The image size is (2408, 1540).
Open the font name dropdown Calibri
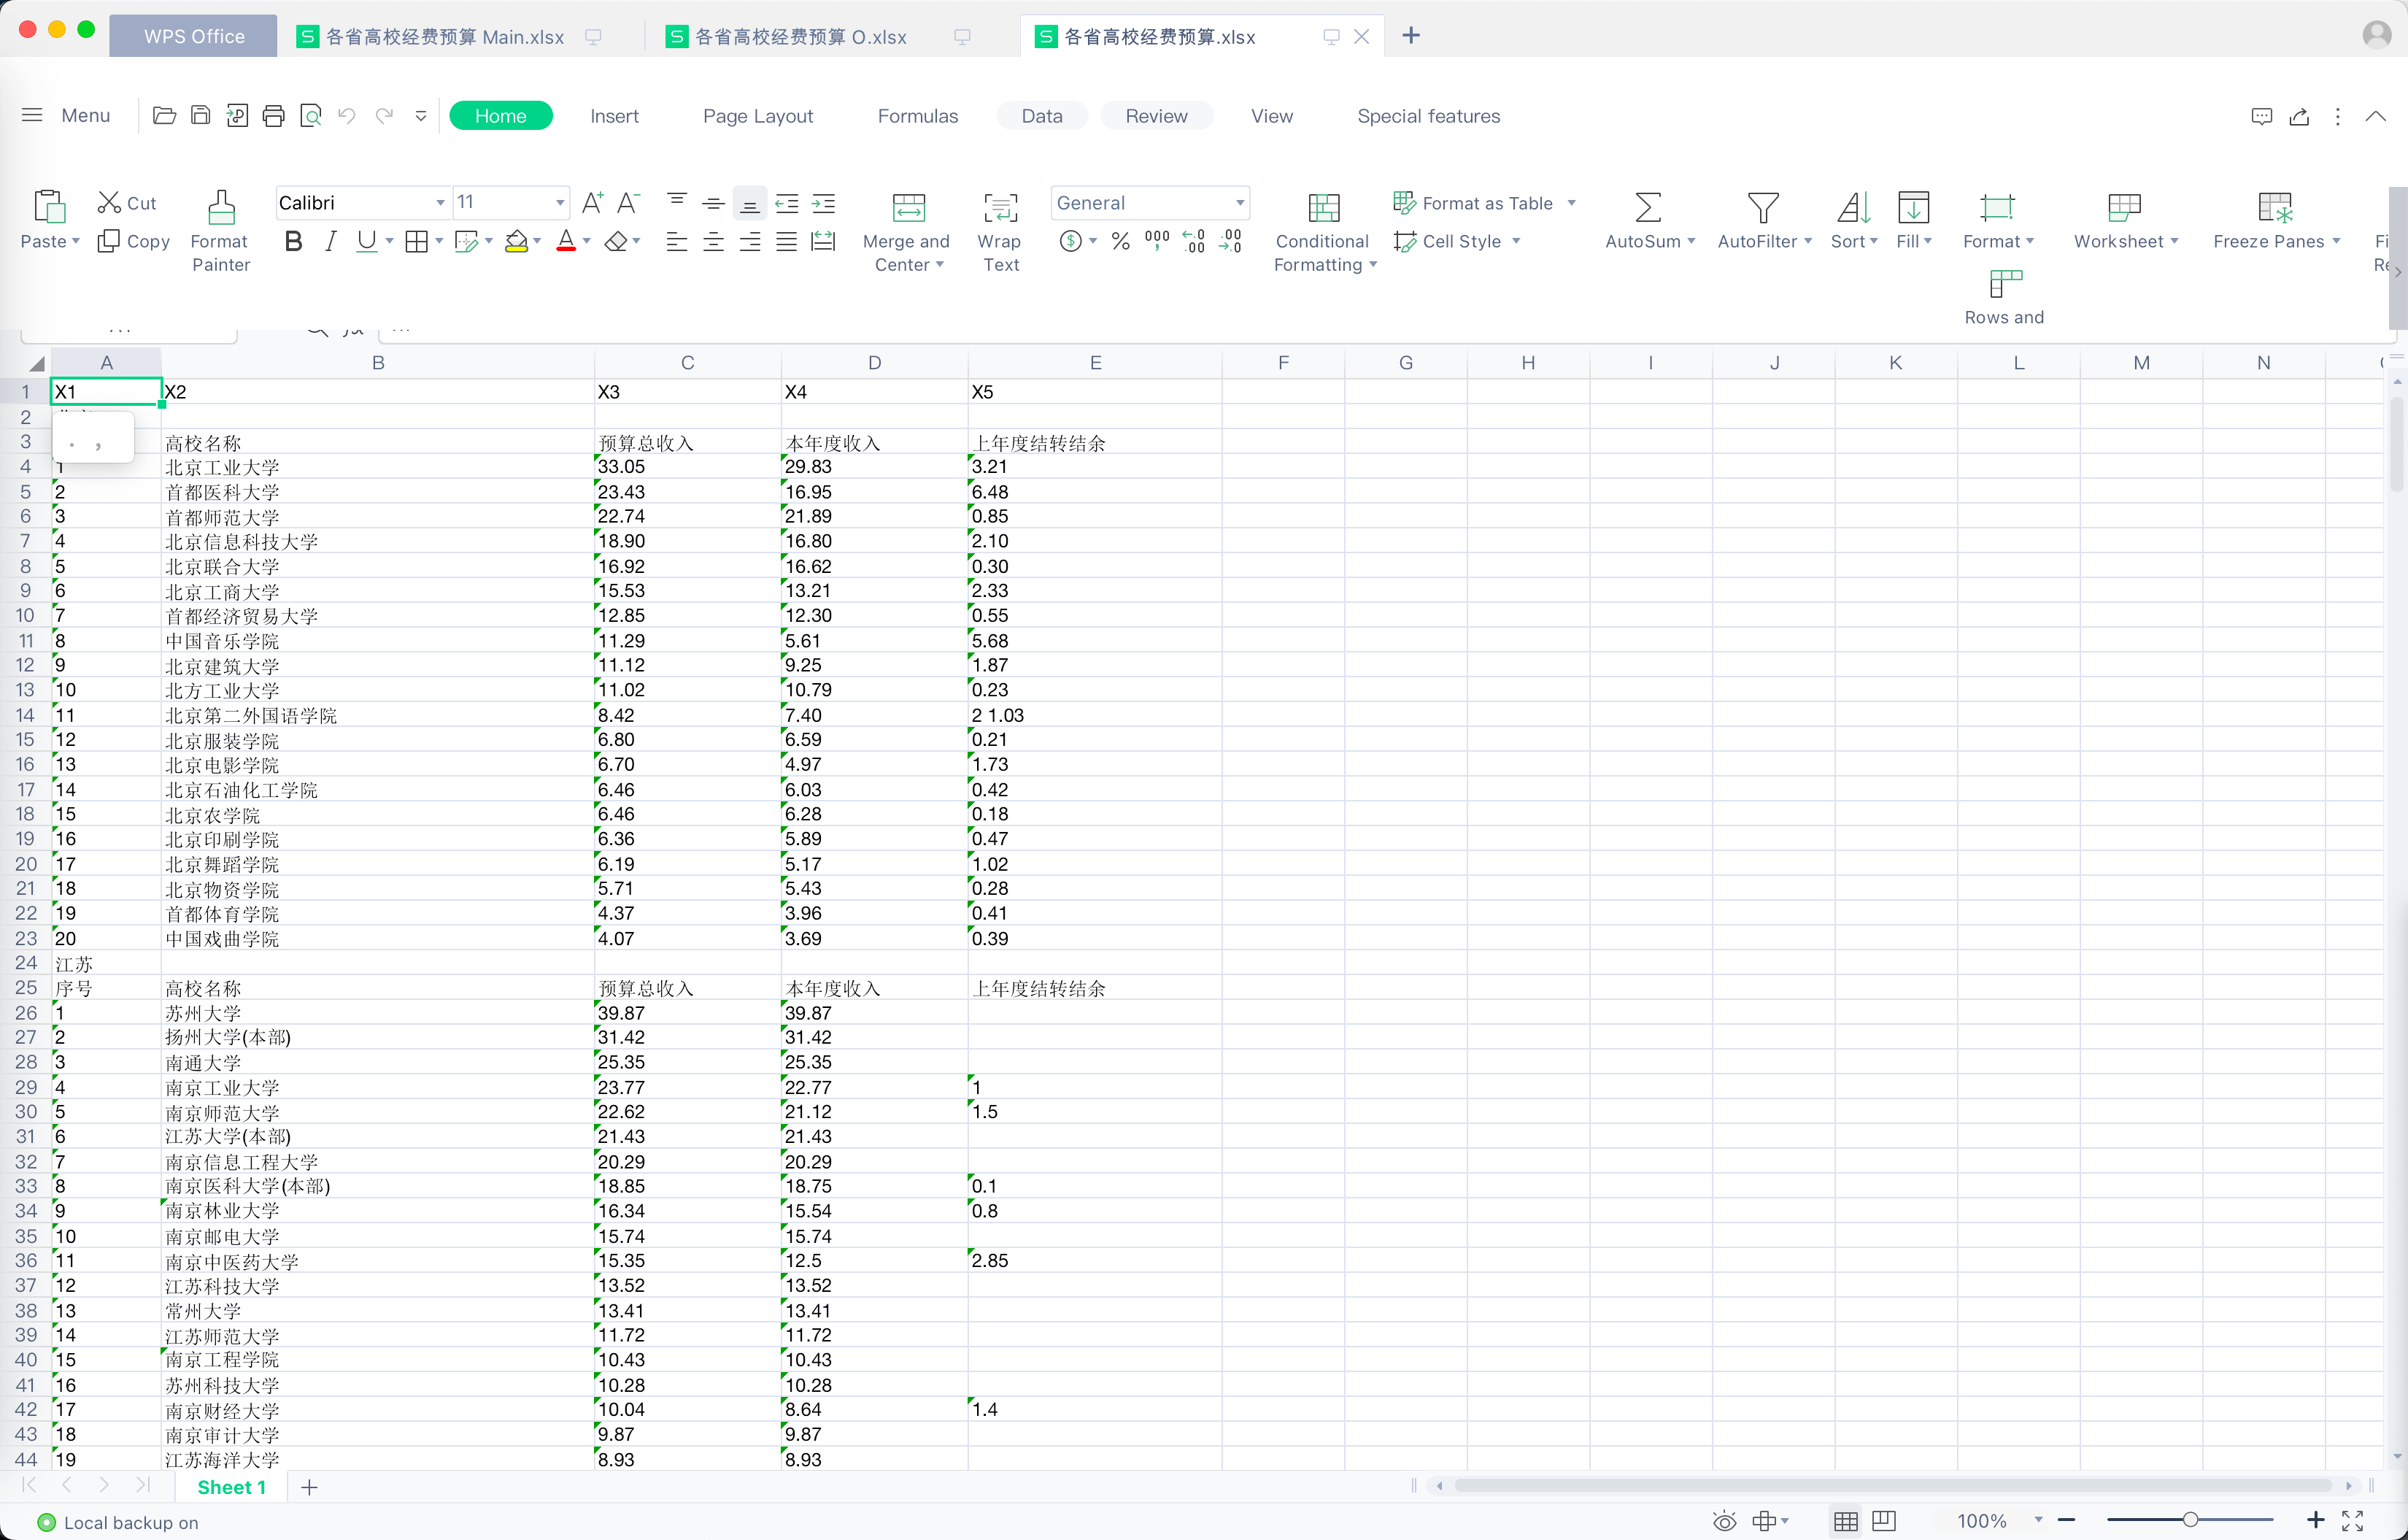[x=440, y=203]
